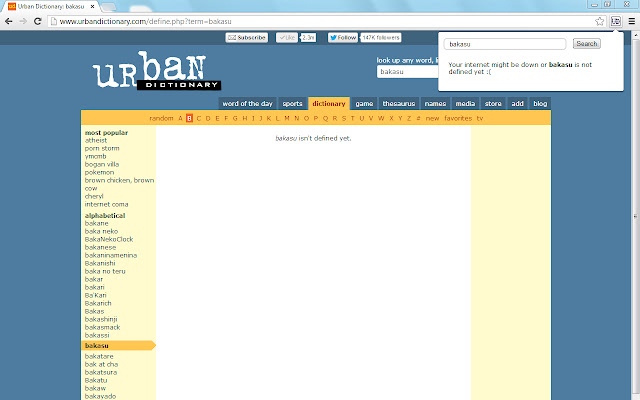Screen dimensions: 640x400
Task: Open the Ba'Kari entry
Action: (x=96, y=295)
